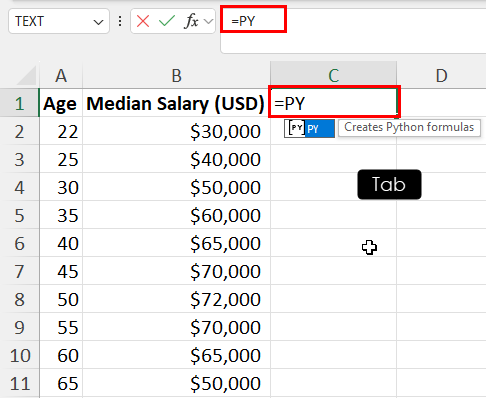486x398 pixels.
Task: Click the age cell with 55
Action: click(61, 327)
